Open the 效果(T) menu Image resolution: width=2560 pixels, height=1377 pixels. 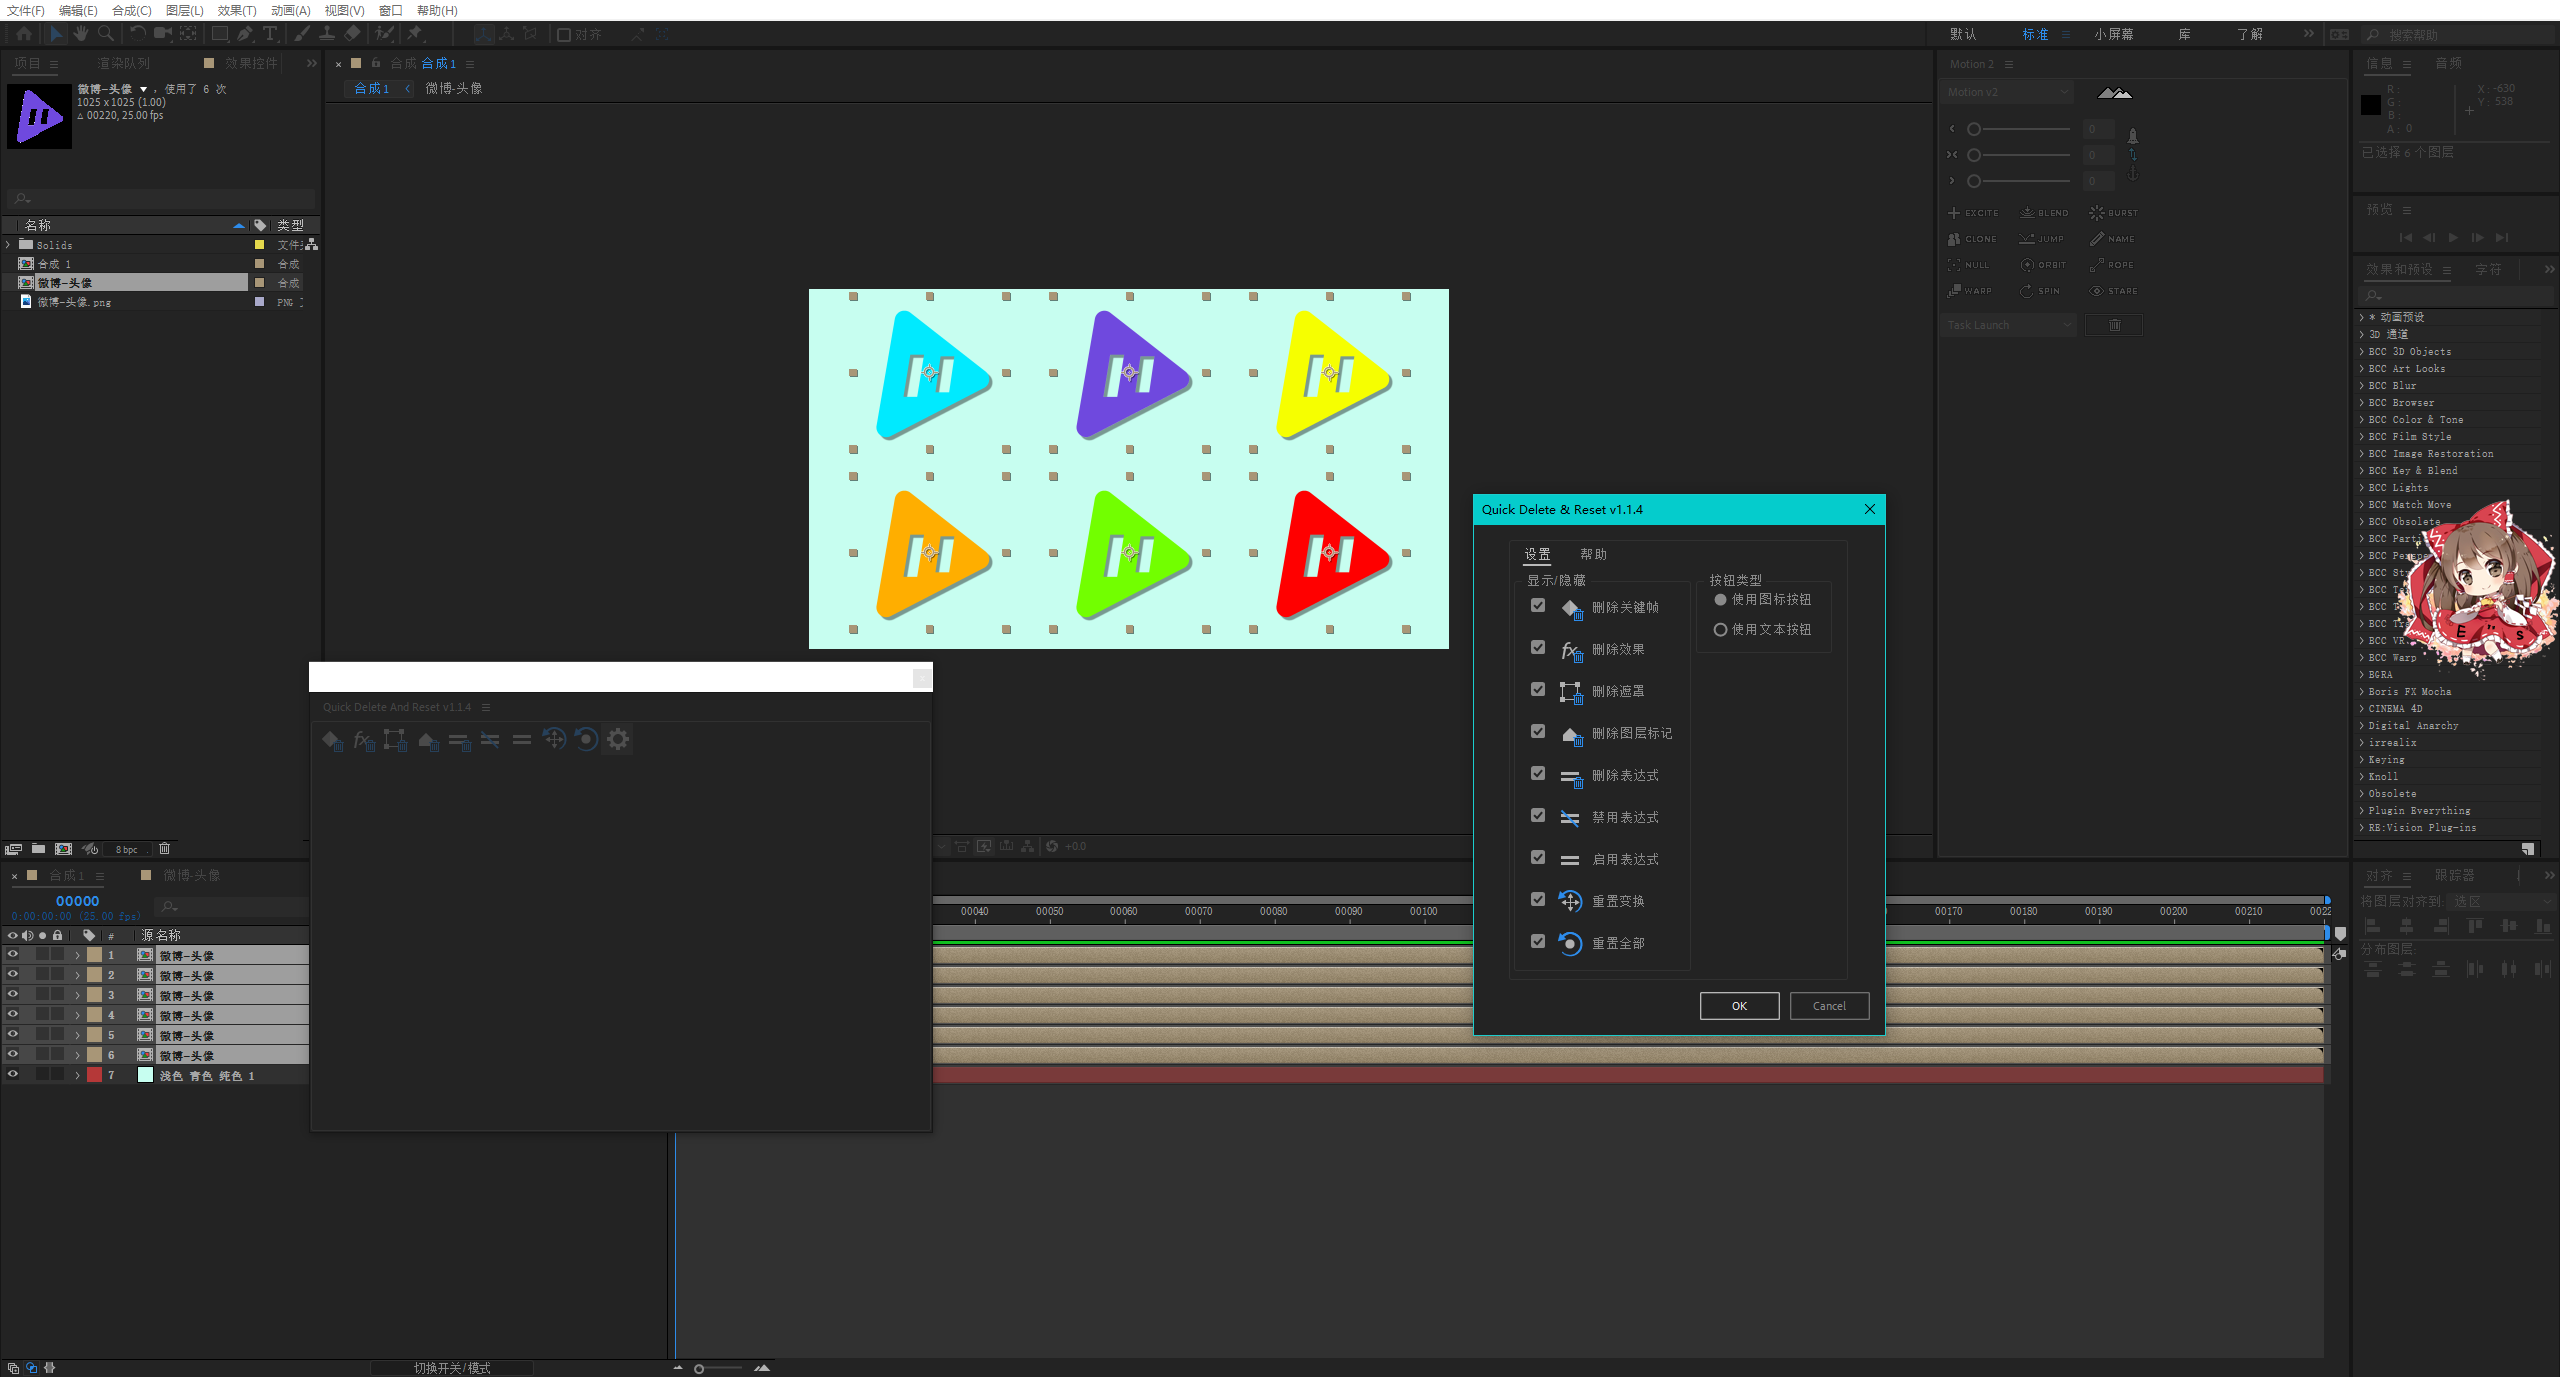(x=237, y=10)
